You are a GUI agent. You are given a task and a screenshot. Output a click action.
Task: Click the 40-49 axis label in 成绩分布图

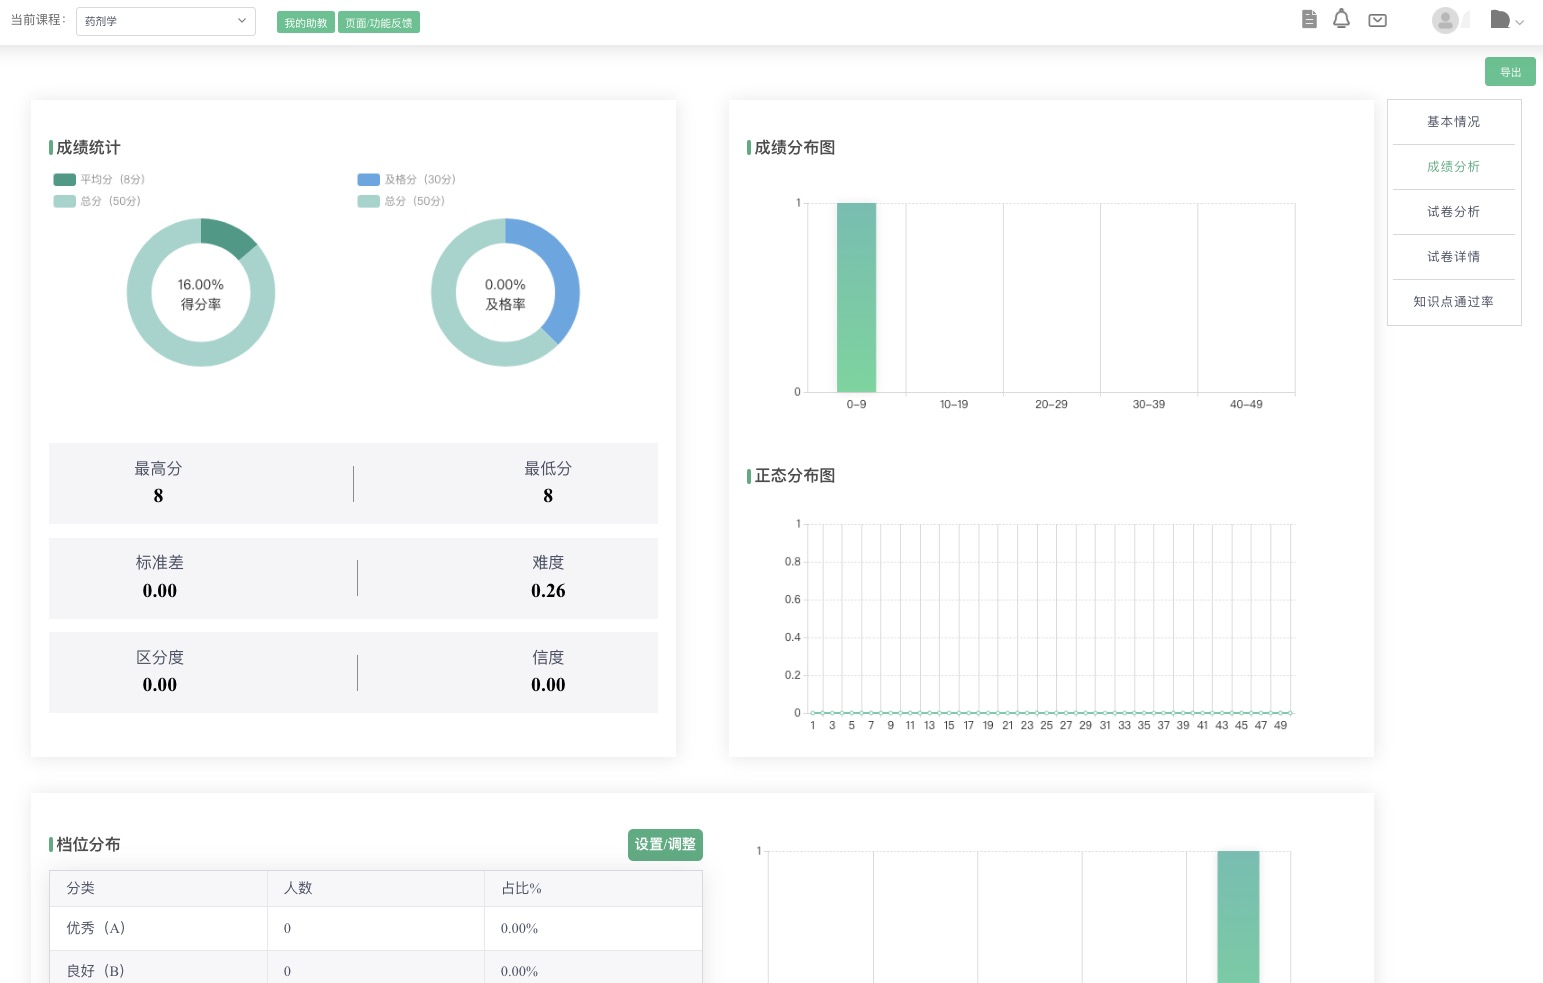point(1246,405)
